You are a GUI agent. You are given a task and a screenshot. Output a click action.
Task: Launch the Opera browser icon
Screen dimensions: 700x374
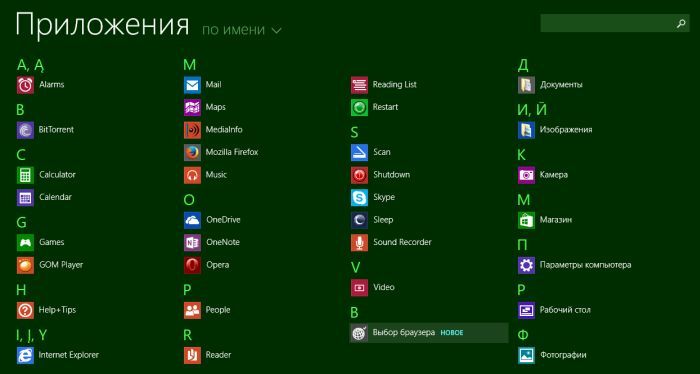coord(192,265)
